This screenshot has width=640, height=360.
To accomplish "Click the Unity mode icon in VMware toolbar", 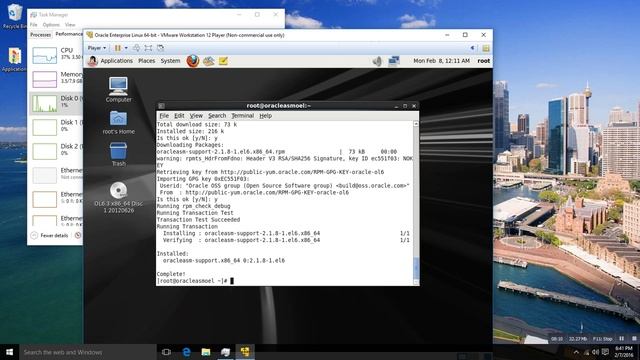I will 160,48.
